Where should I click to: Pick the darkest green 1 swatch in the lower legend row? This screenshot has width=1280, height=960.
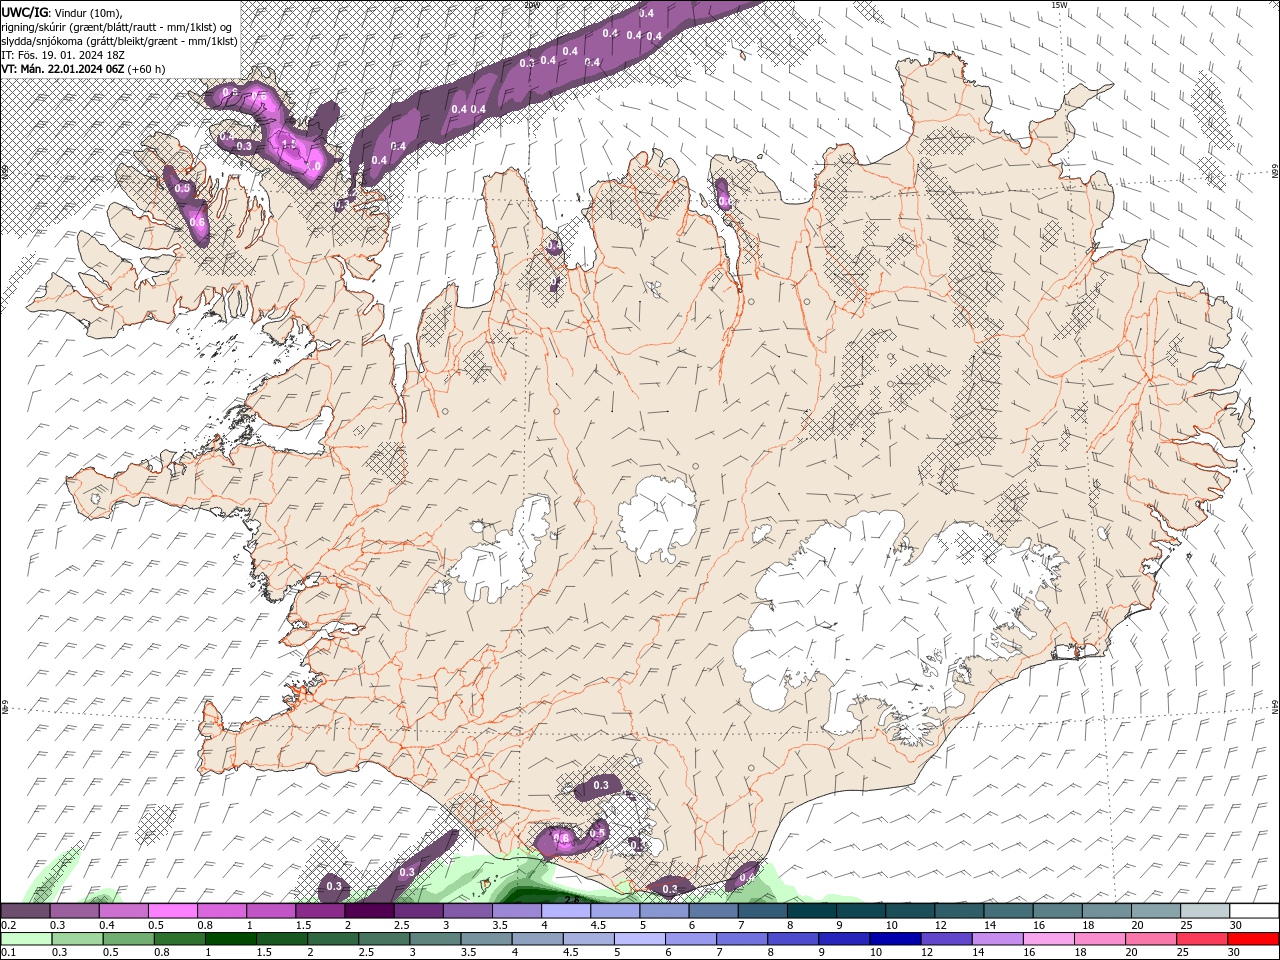pos(231,939)
